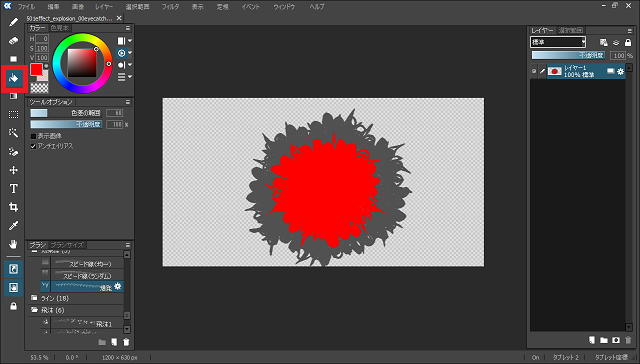Open settings gear of 爆発 brush
The height and width of the screenshot is (364, 640).
118,286
